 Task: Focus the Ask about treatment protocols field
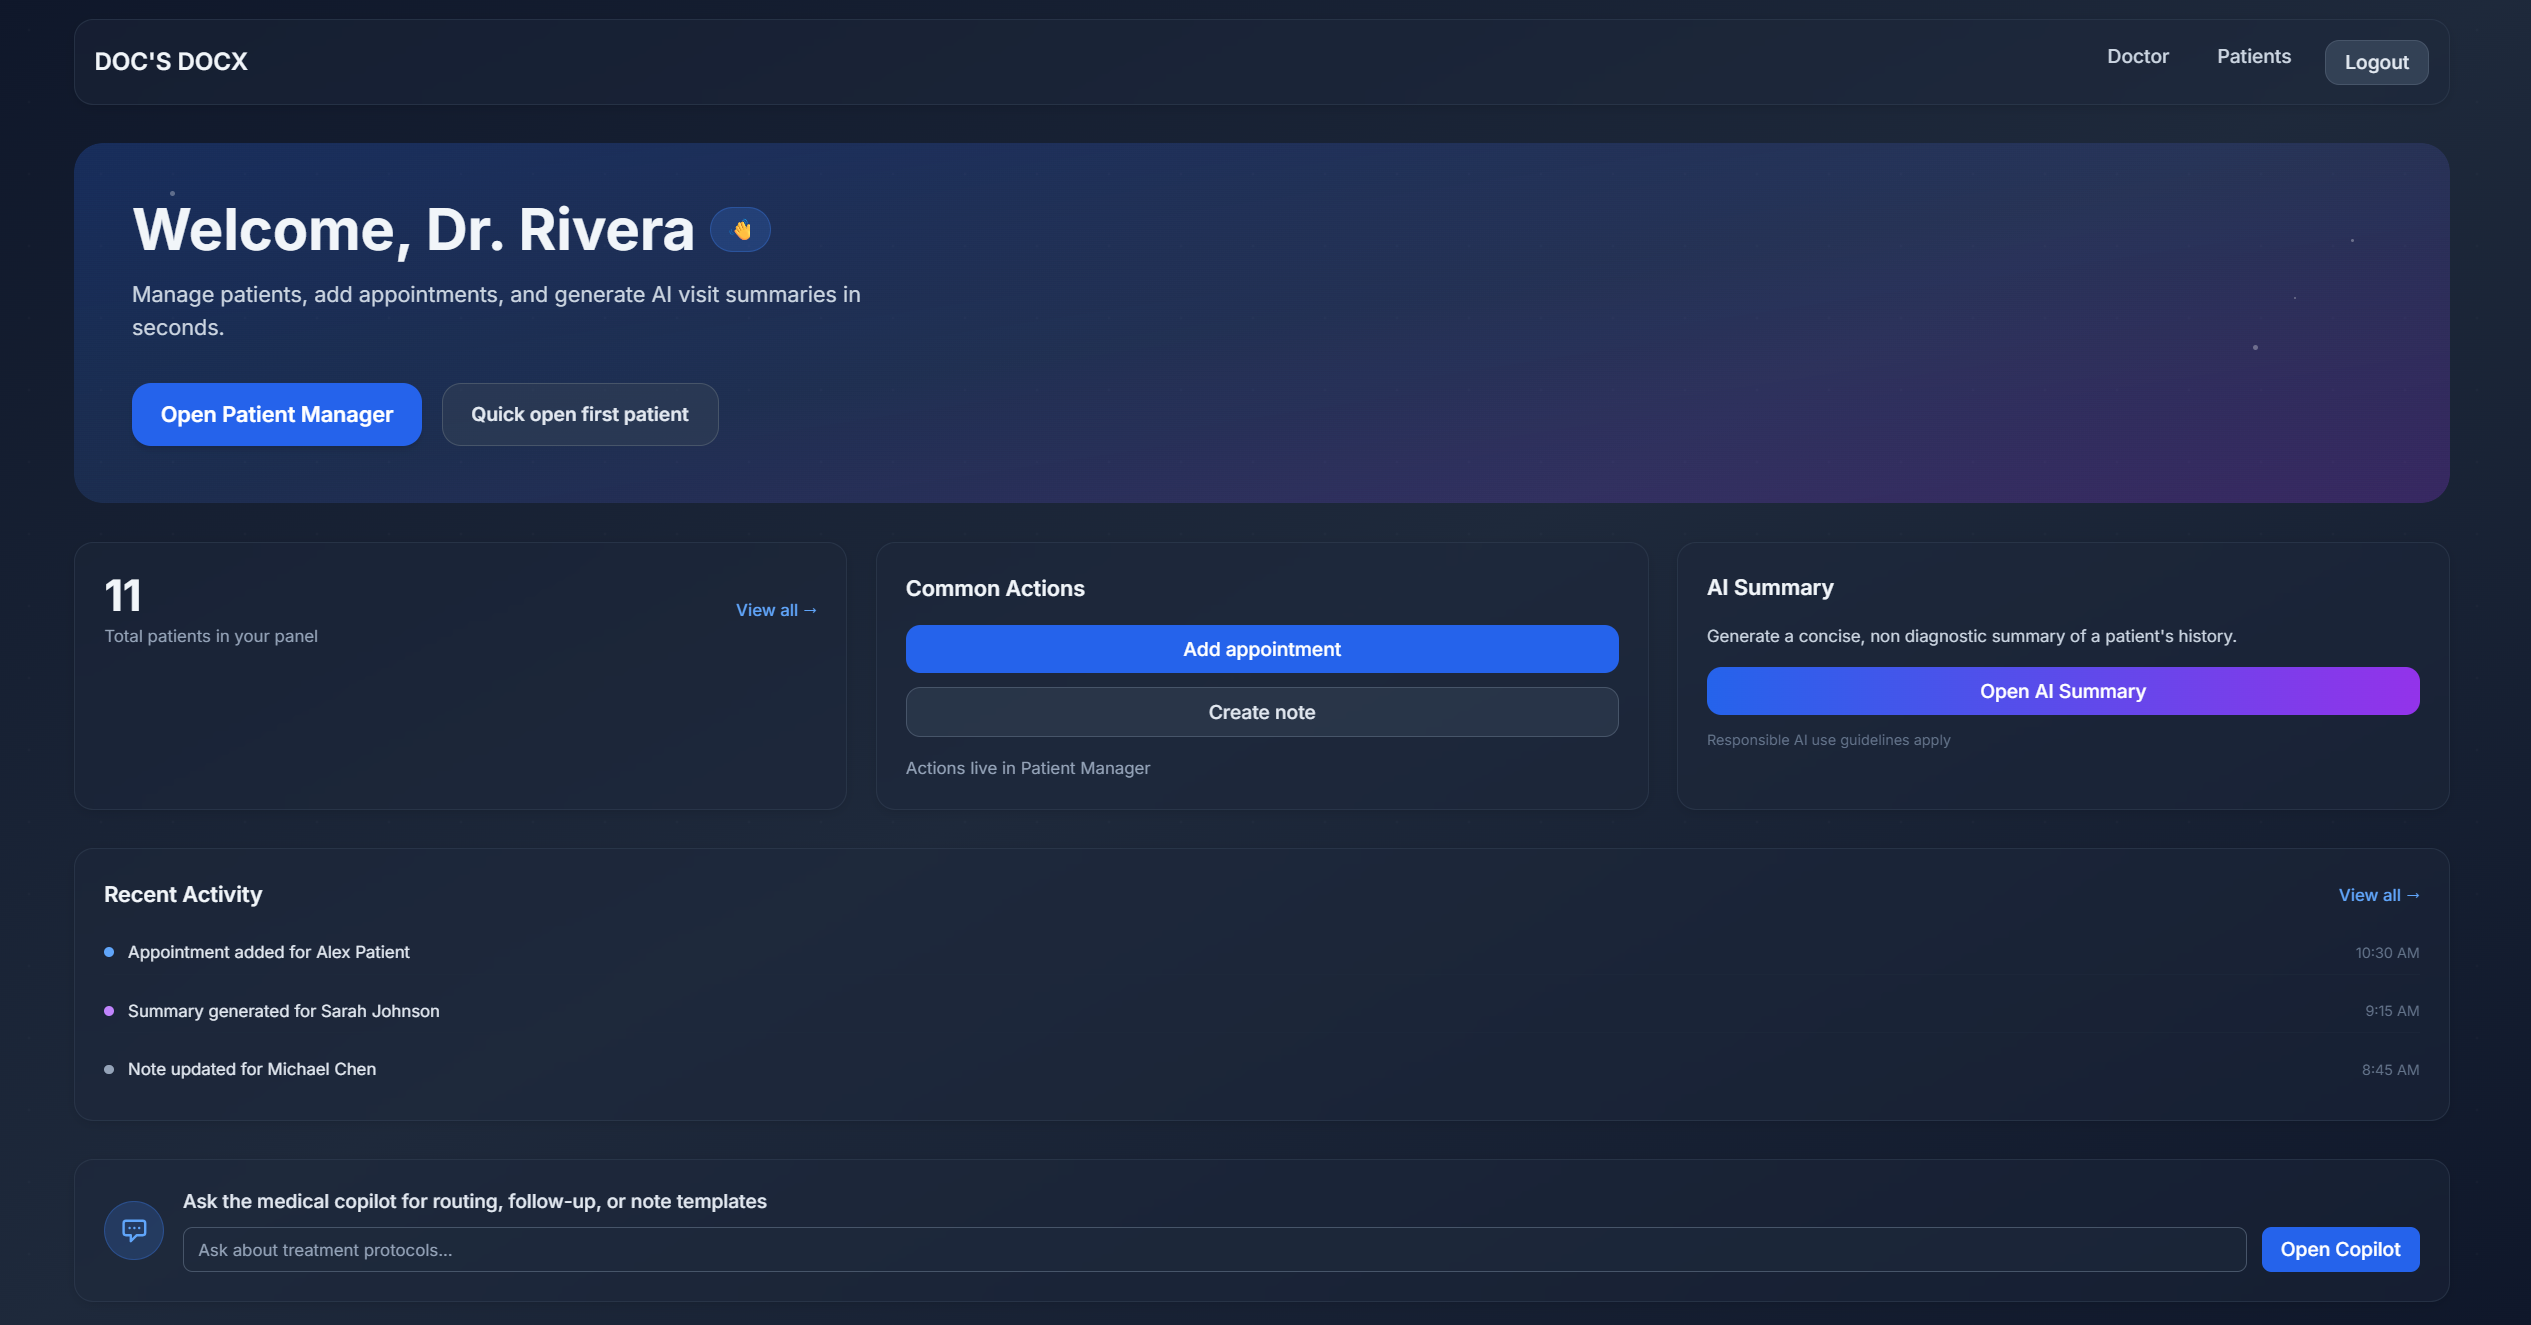coord(1213,1249)
